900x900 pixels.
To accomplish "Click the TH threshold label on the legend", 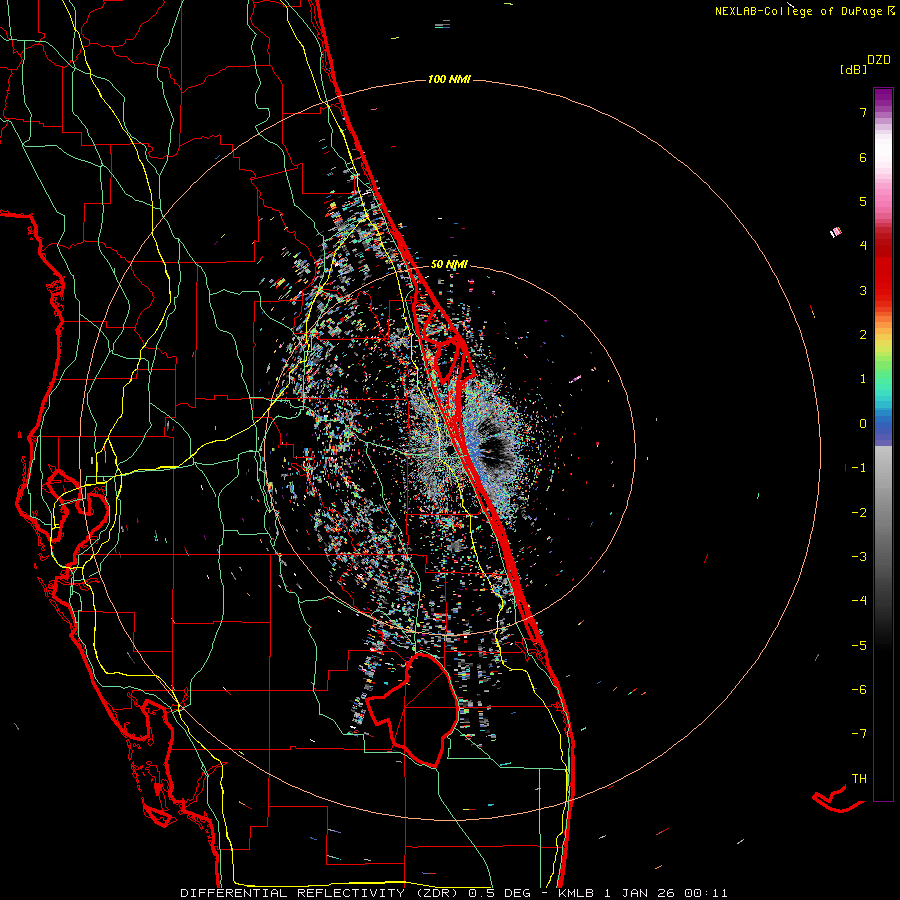I will pos(859,779).
